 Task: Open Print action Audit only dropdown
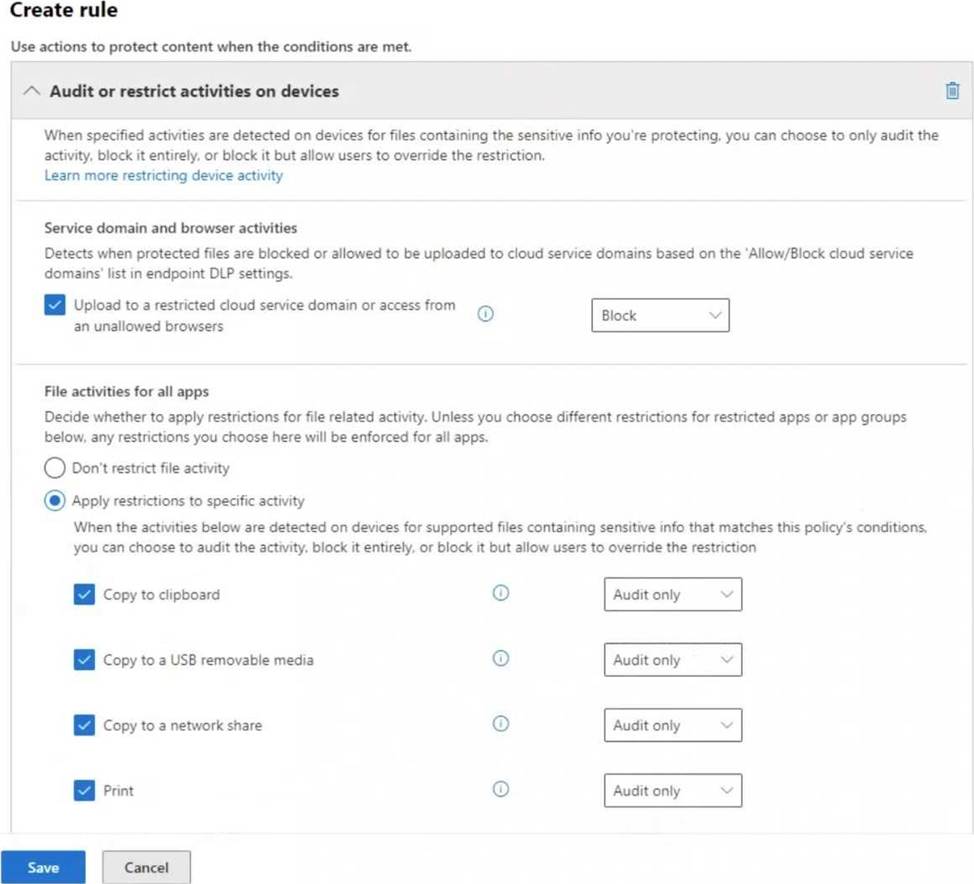coord(672,790)
